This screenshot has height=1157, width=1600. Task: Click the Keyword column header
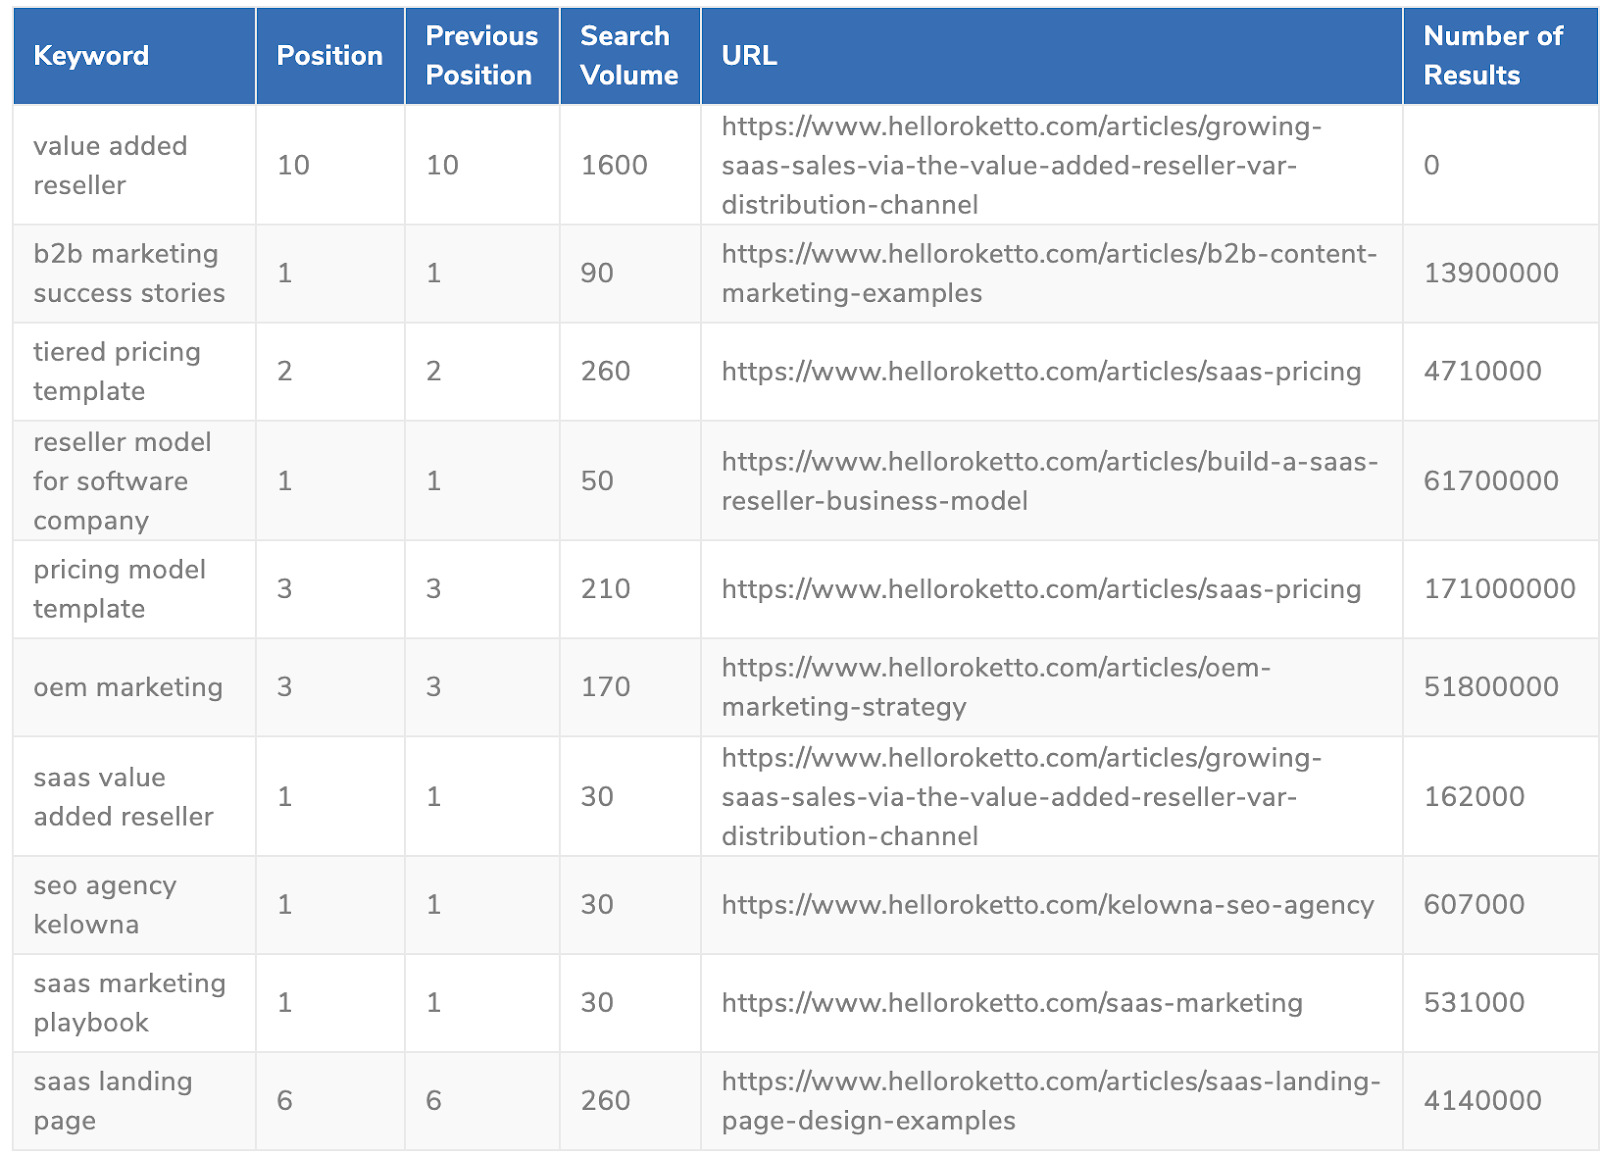91,56
